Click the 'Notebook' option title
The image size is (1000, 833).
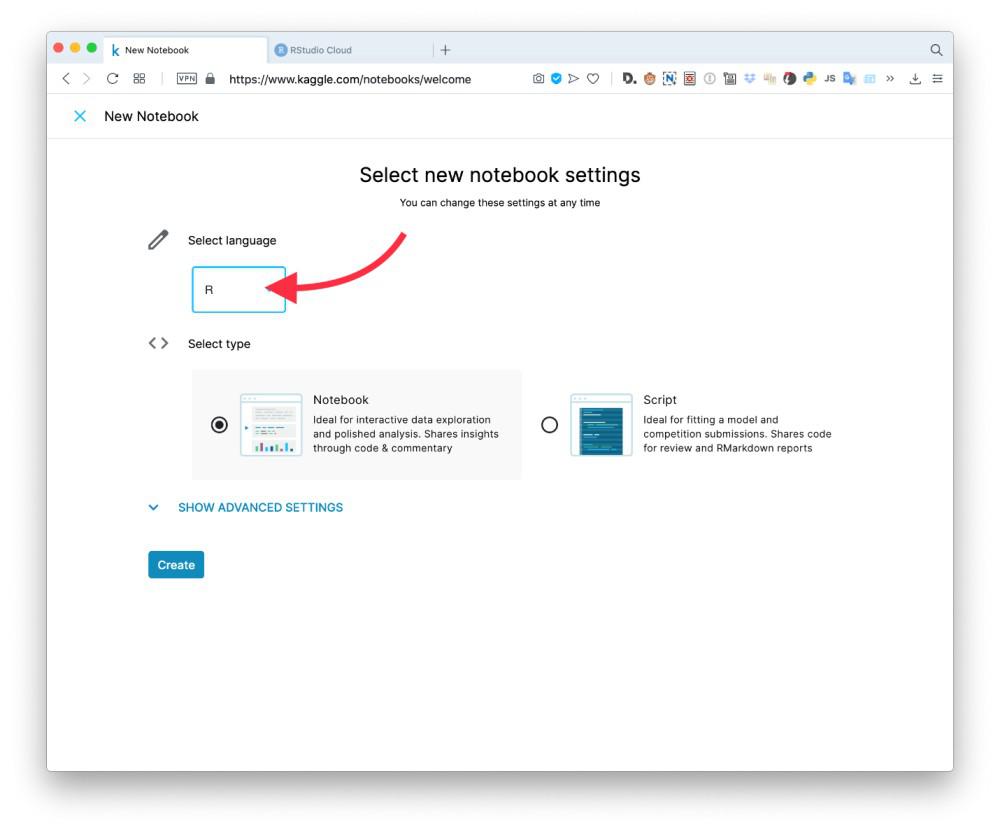pos(341,400)
